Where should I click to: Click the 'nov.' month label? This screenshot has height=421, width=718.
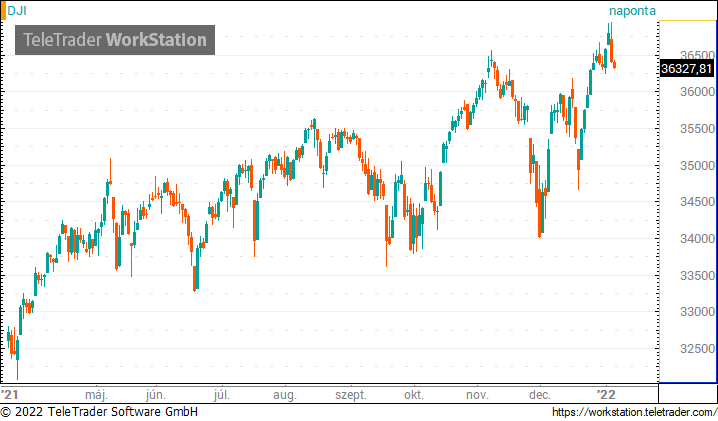click(x=478, y=395)
